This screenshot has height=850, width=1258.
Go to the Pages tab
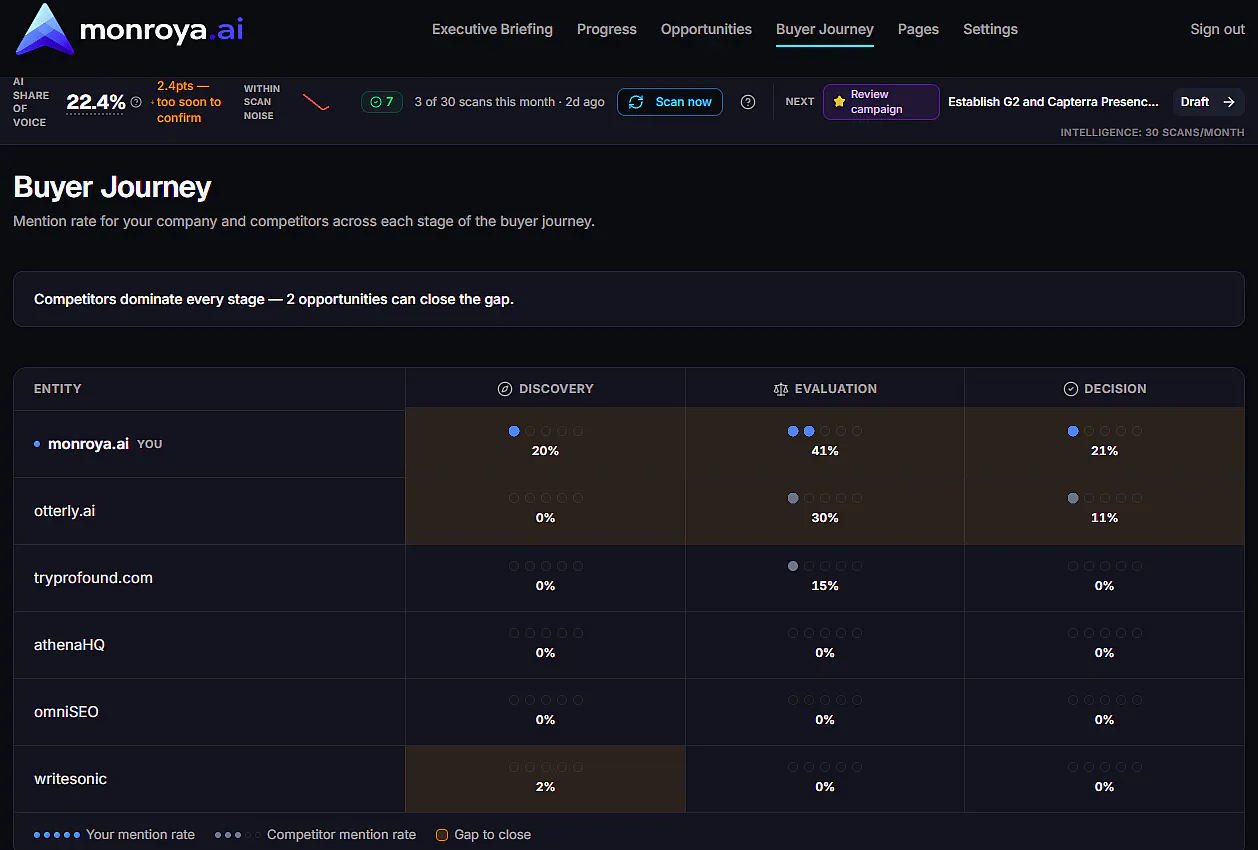coord(918,29)
